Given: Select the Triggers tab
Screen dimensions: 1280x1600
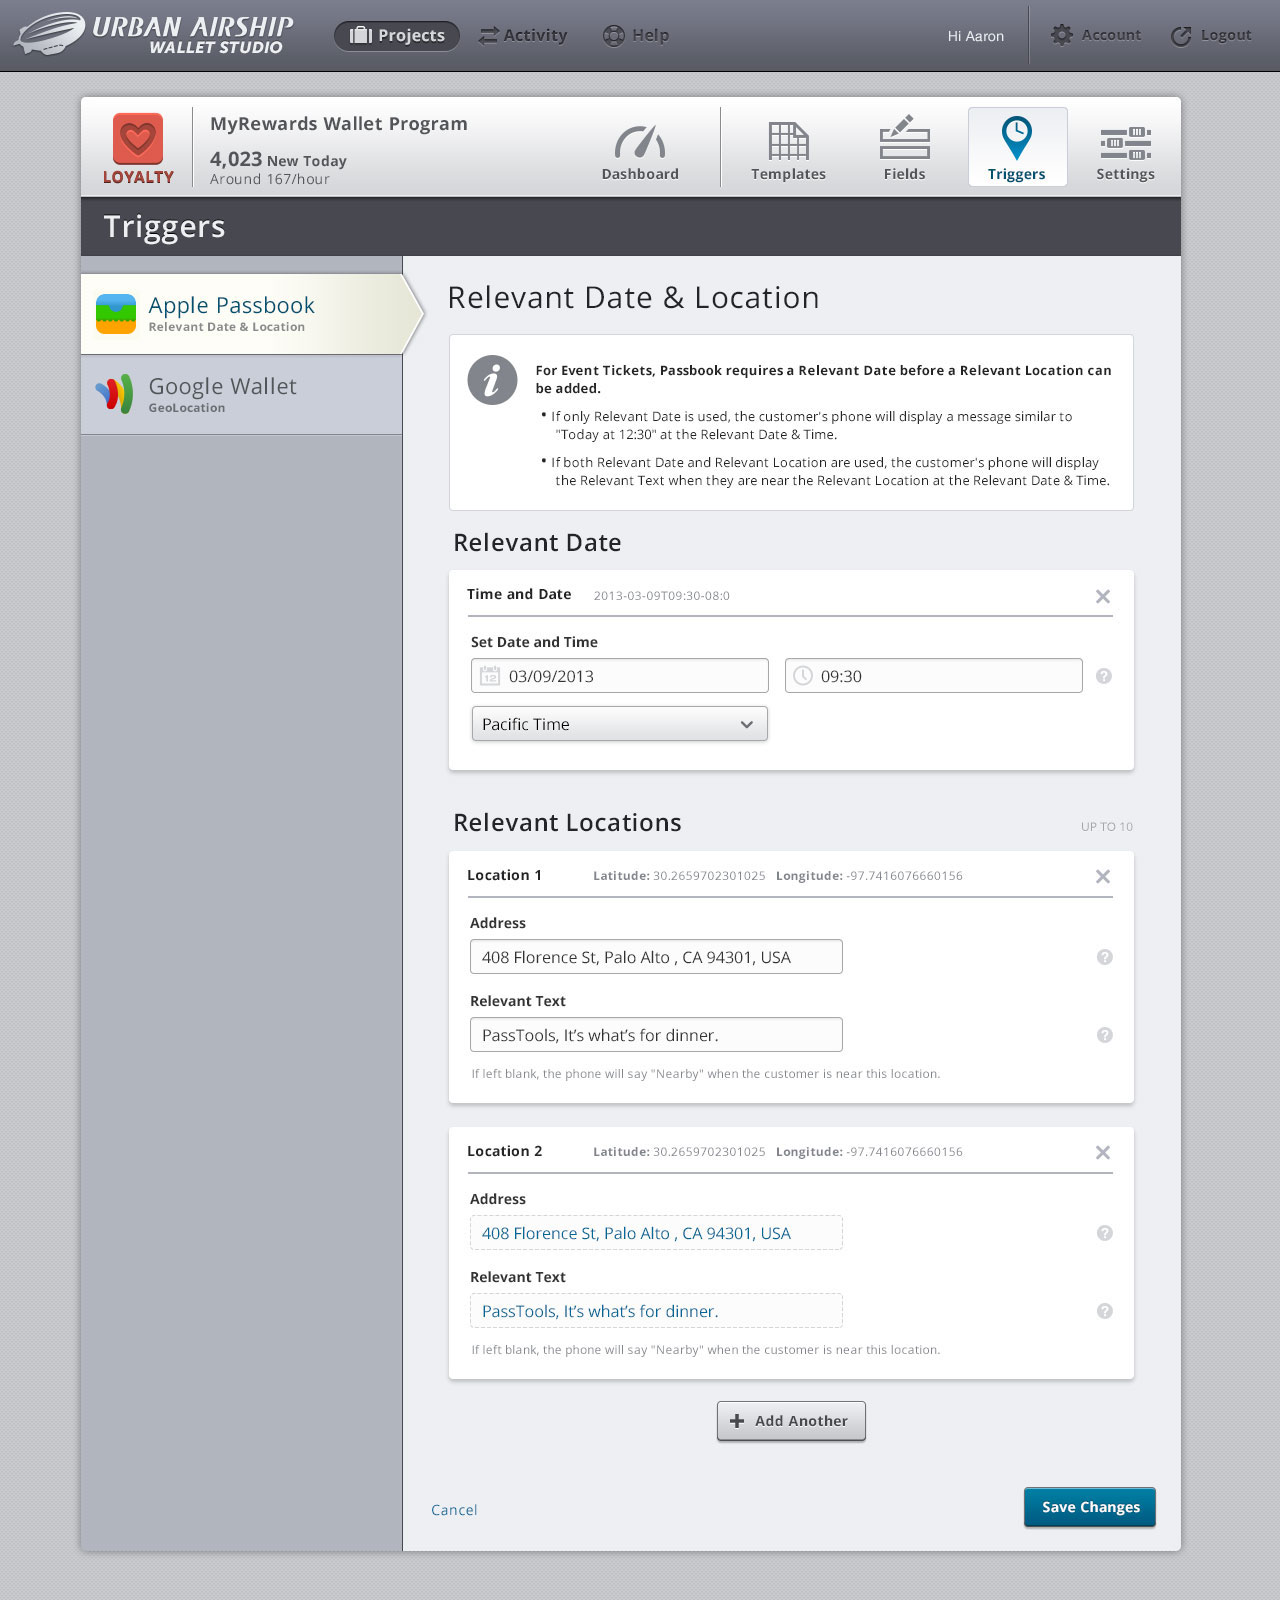Looking at the screenshot, I should click(1017, 147).
